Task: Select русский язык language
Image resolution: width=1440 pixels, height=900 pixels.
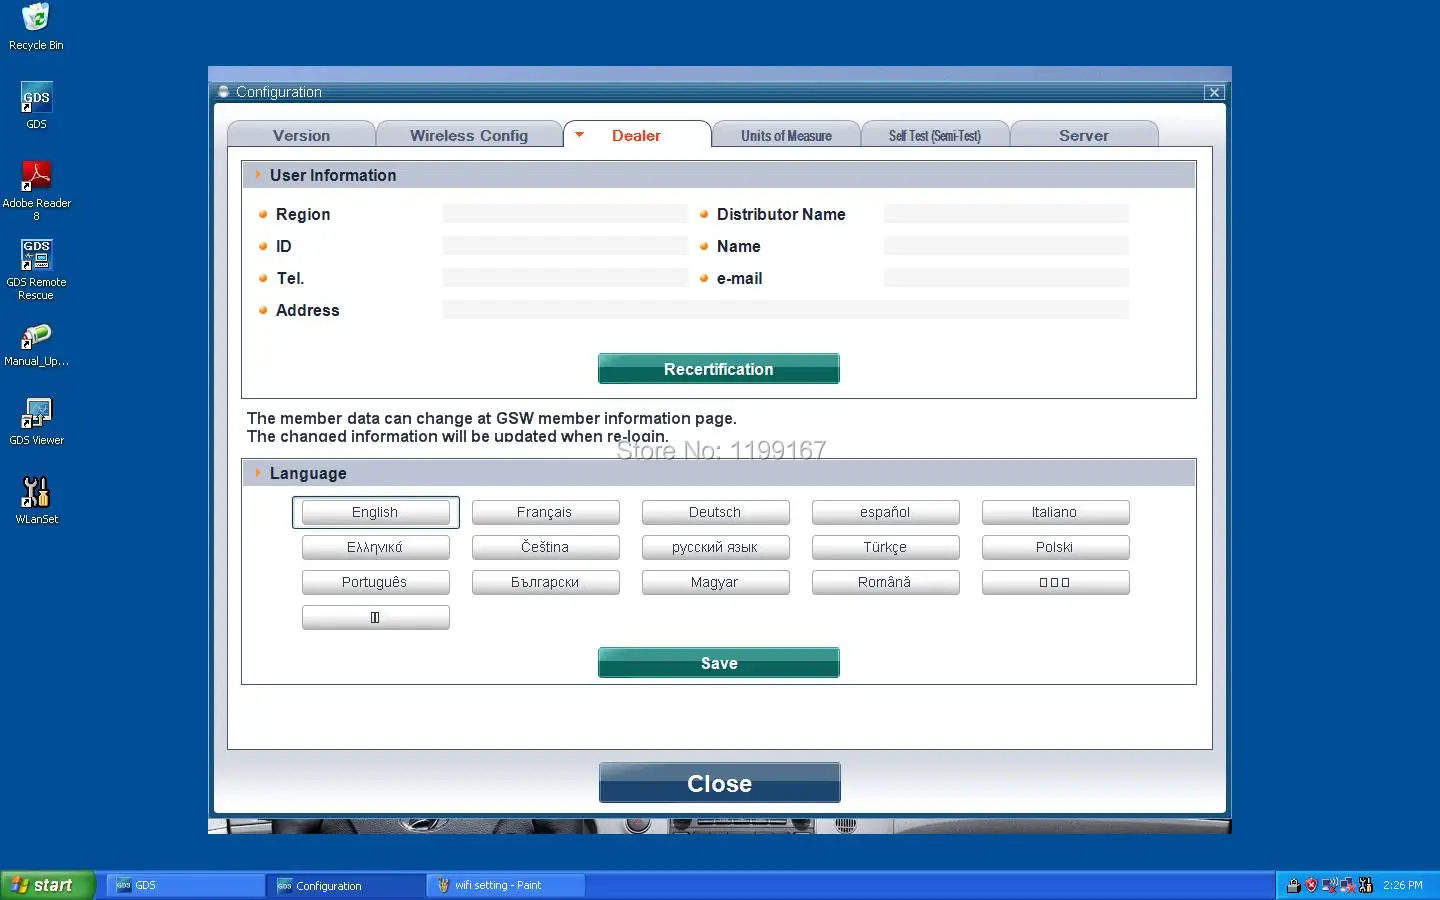Action: [x=715, y=547]
